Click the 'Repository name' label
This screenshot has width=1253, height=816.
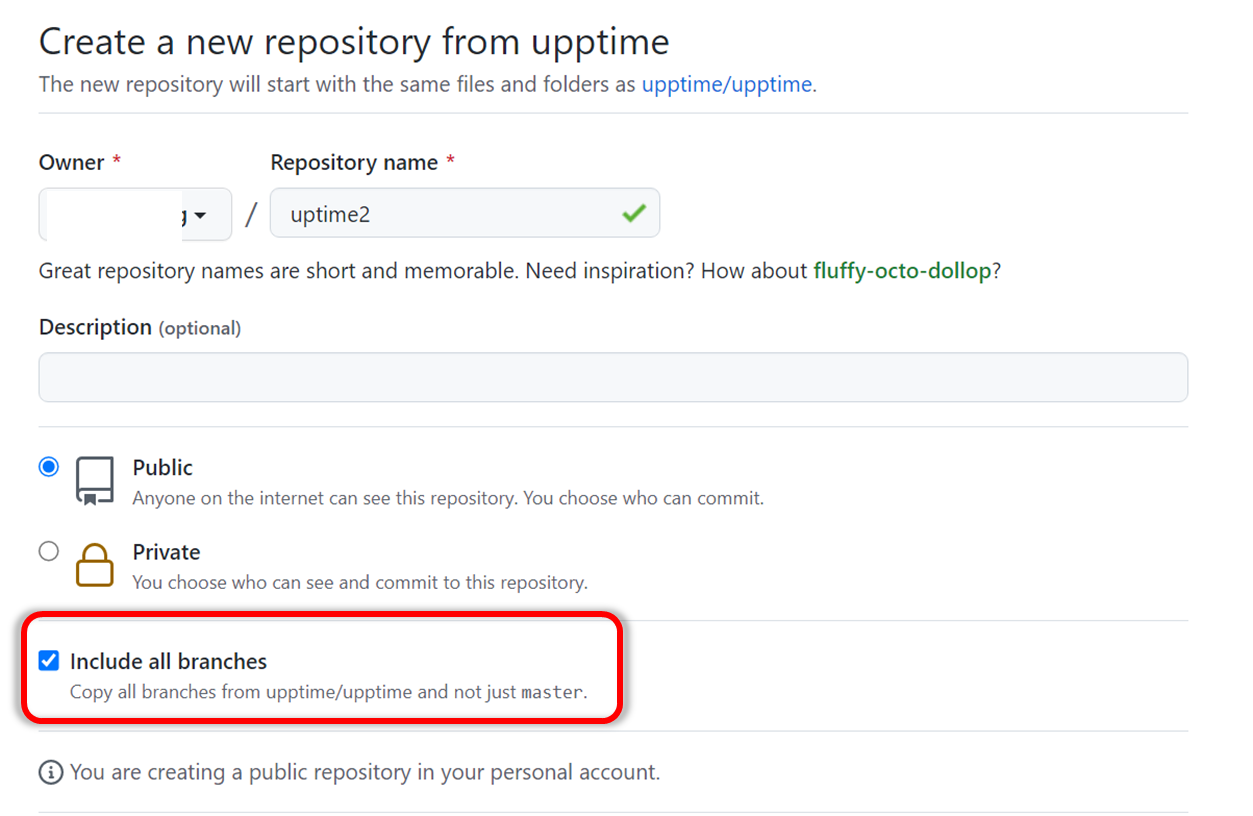[x=354, y=162]
